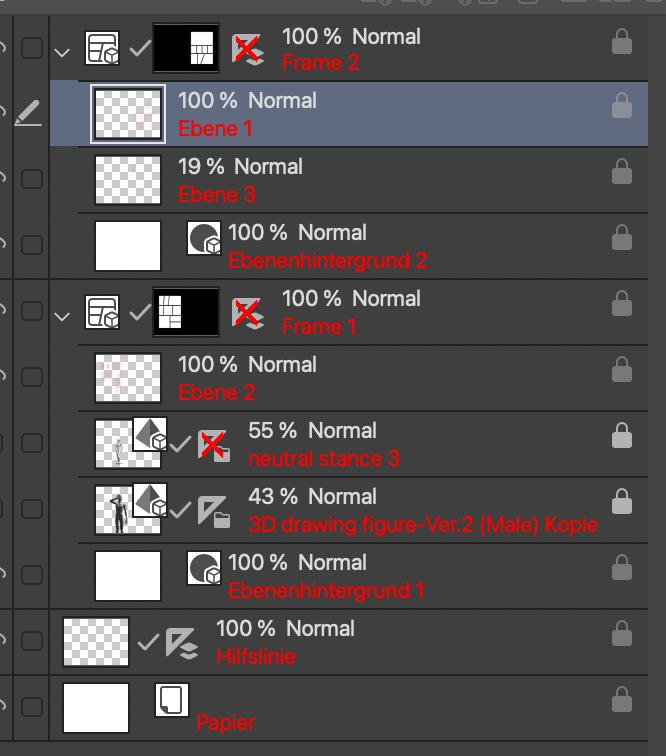
Task: Click the disabled ruler icon on Frame 2
Action: coord(247,49)
